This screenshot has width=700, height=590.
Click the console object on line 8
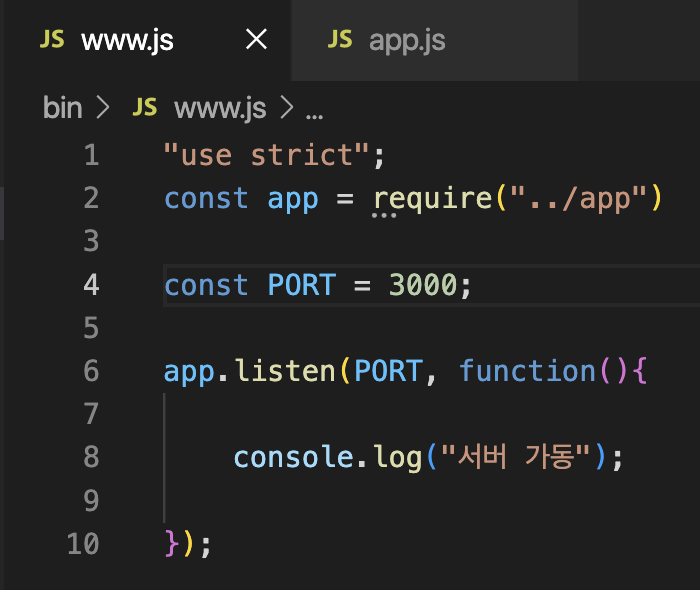[x=294, y=457]
